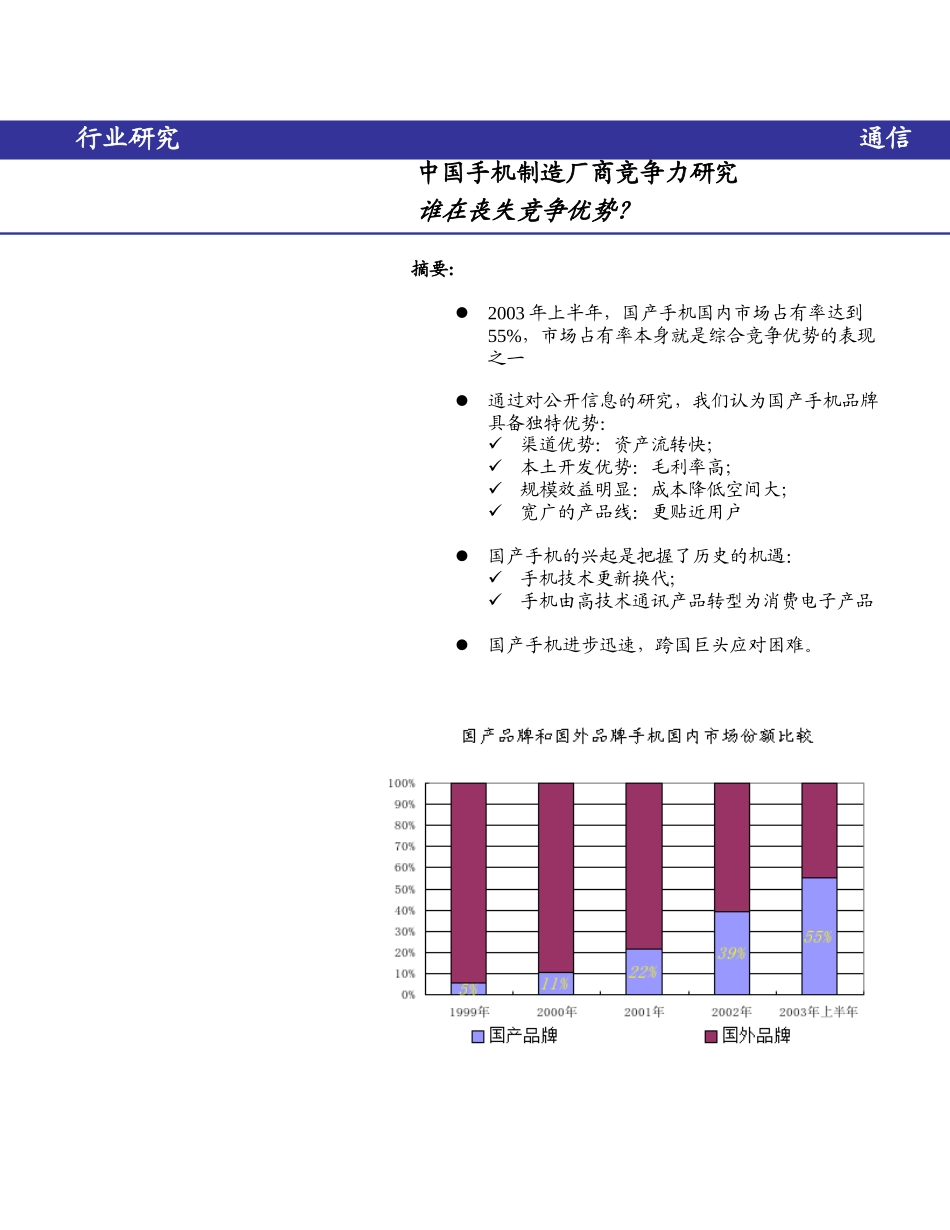
Task: Click the blue 国产品牌 legend swatch
Action: [478, 1037]
